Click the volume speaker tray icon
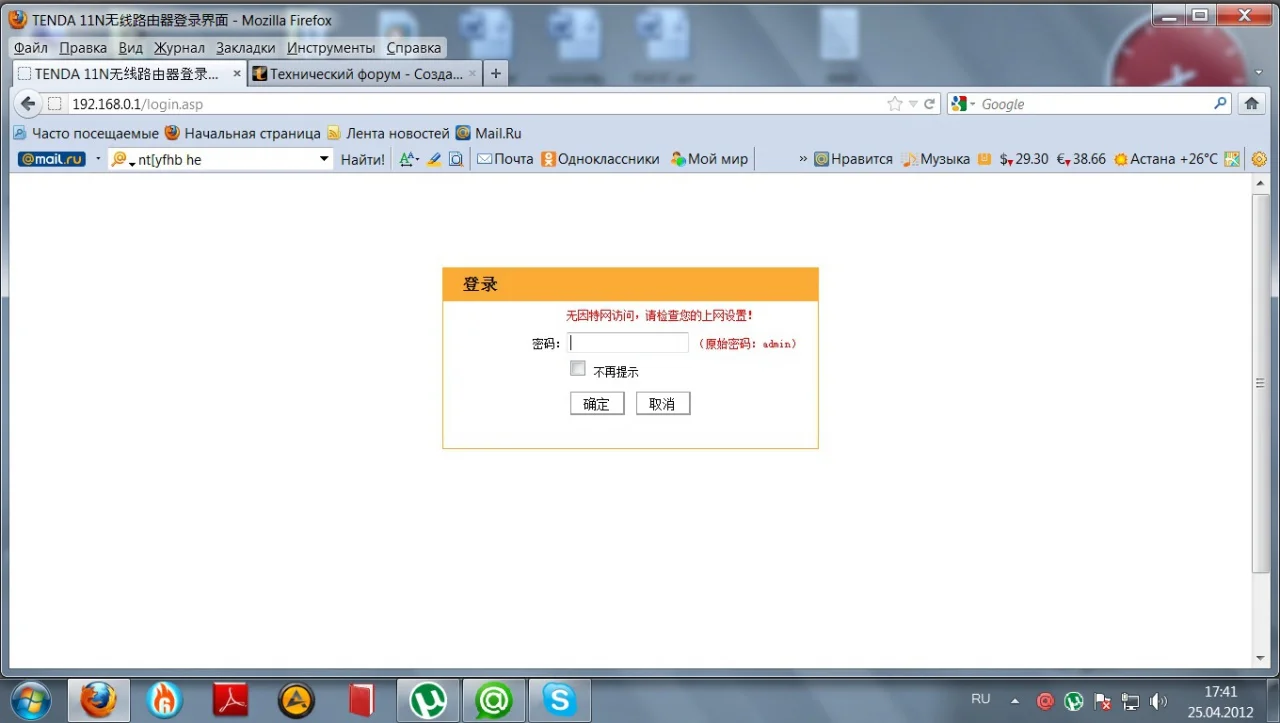Viewport: 1280px width, 723px height. tap(1159, 701)
